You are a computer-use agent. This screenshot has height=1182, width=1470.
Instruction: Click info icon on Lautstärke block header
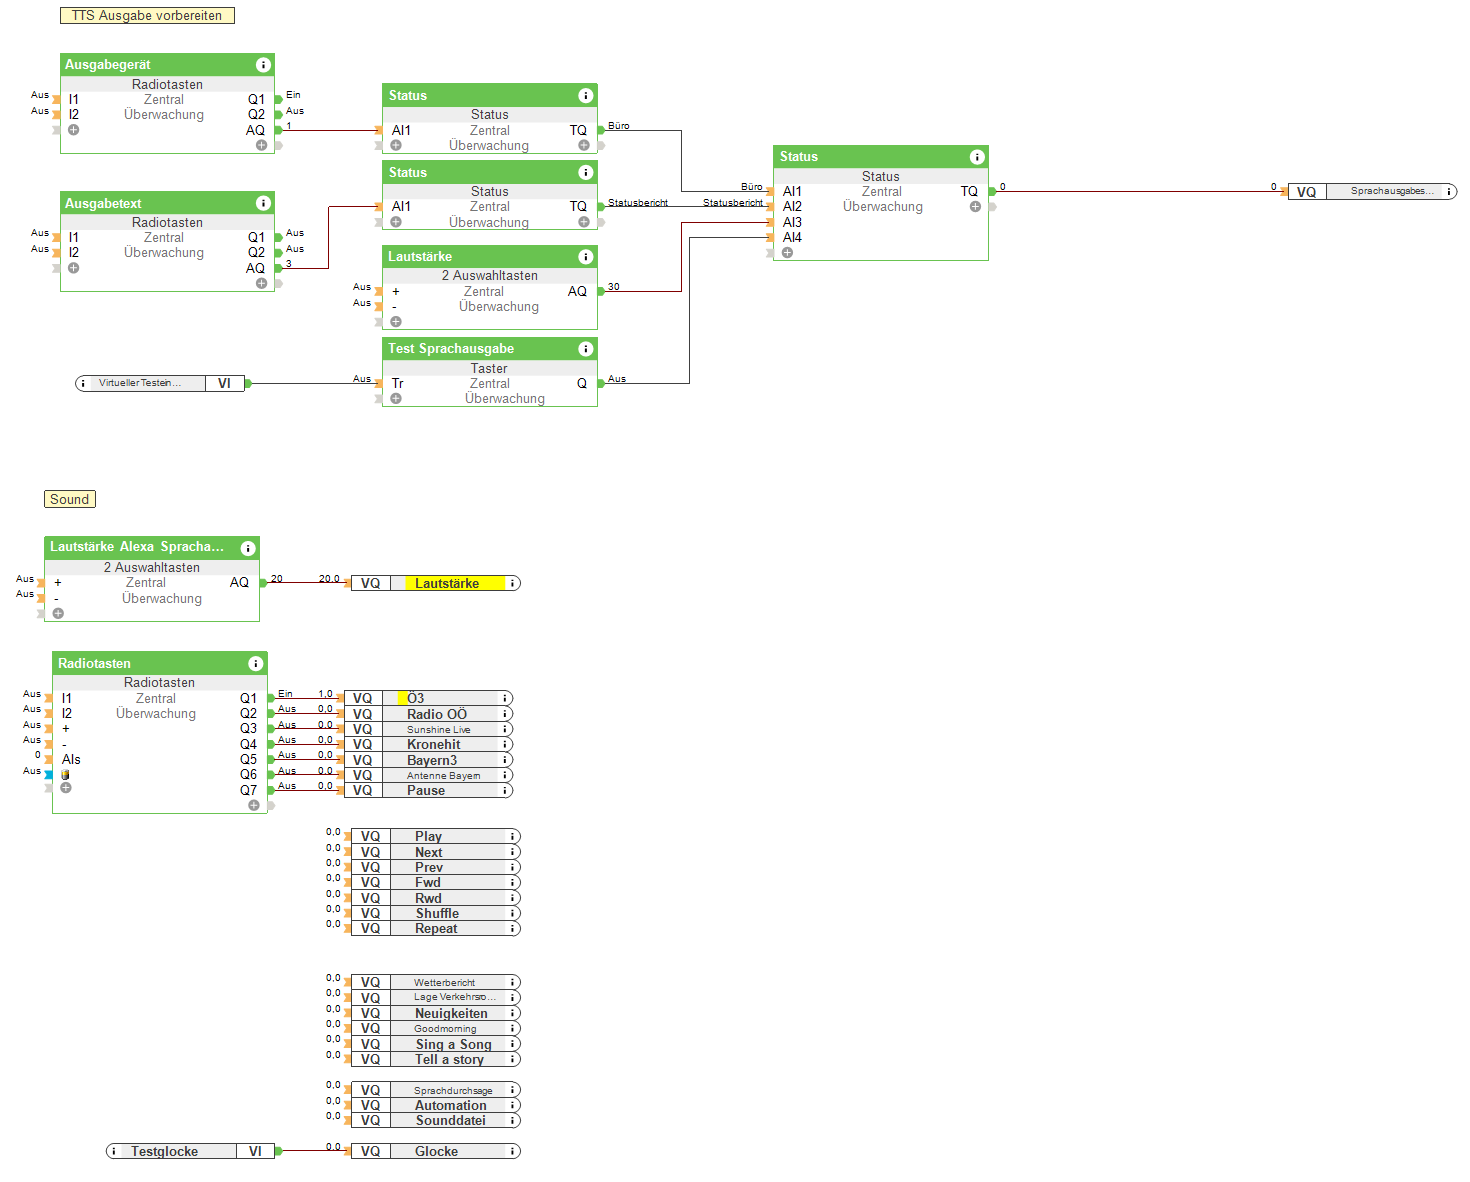coord(586,257)
